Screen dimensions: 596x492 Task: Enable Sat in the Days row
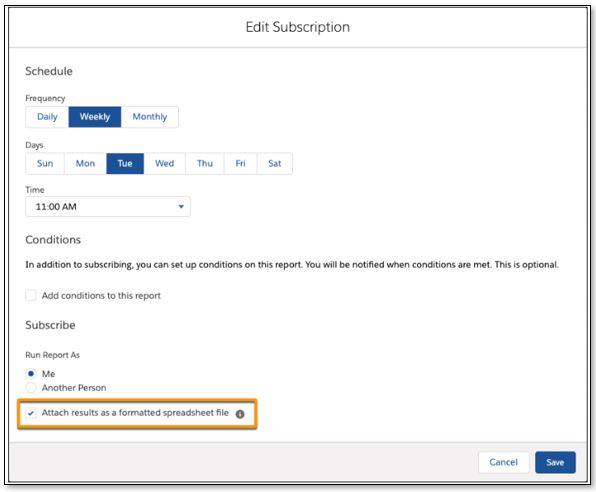274,163
